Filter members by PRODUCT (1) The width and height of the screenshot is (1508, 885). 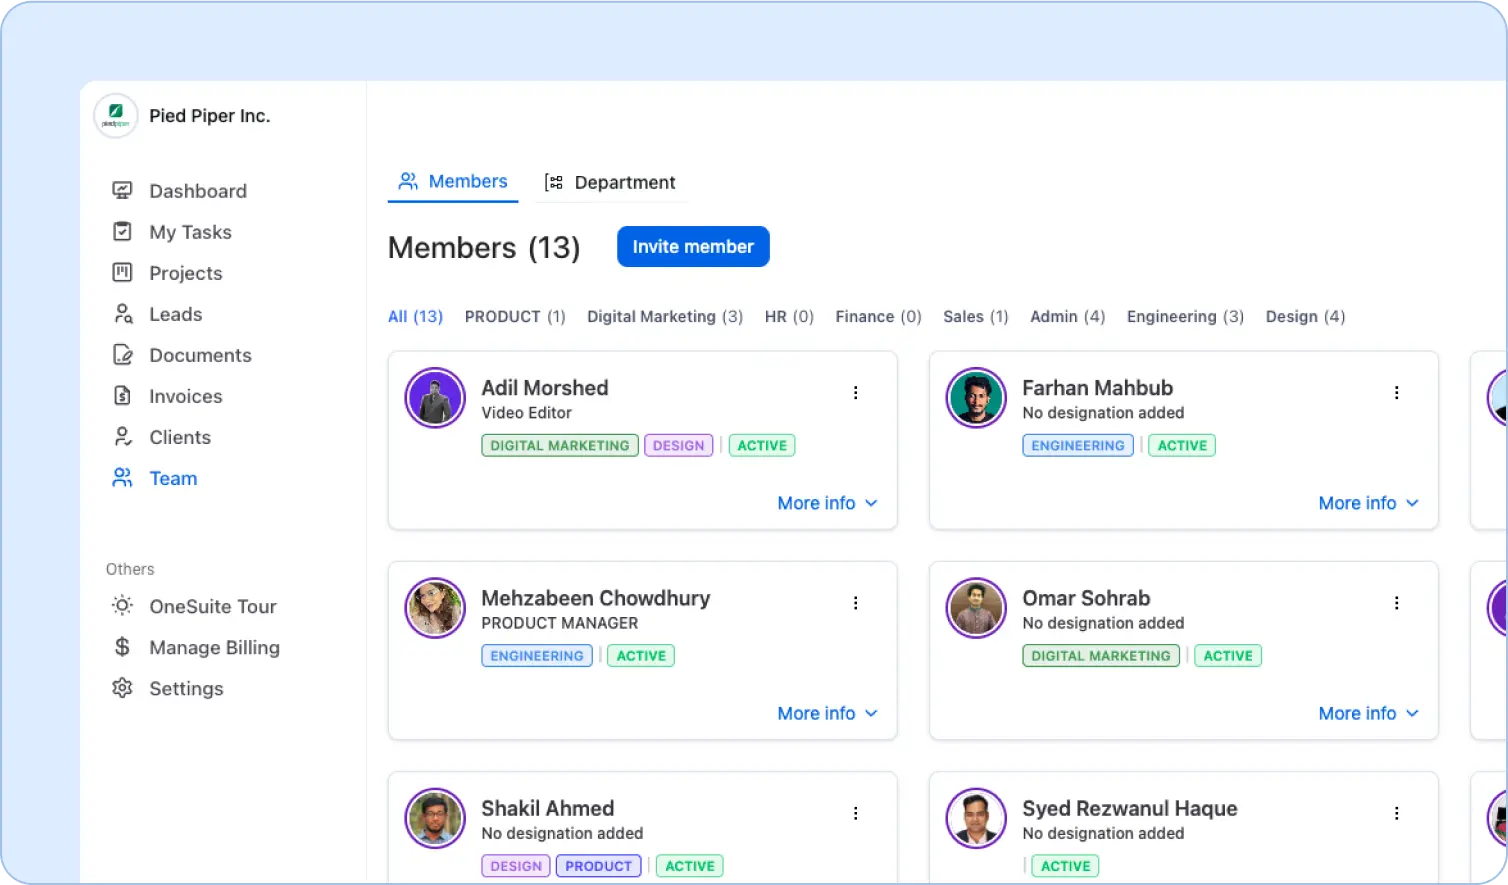[515, 316]
